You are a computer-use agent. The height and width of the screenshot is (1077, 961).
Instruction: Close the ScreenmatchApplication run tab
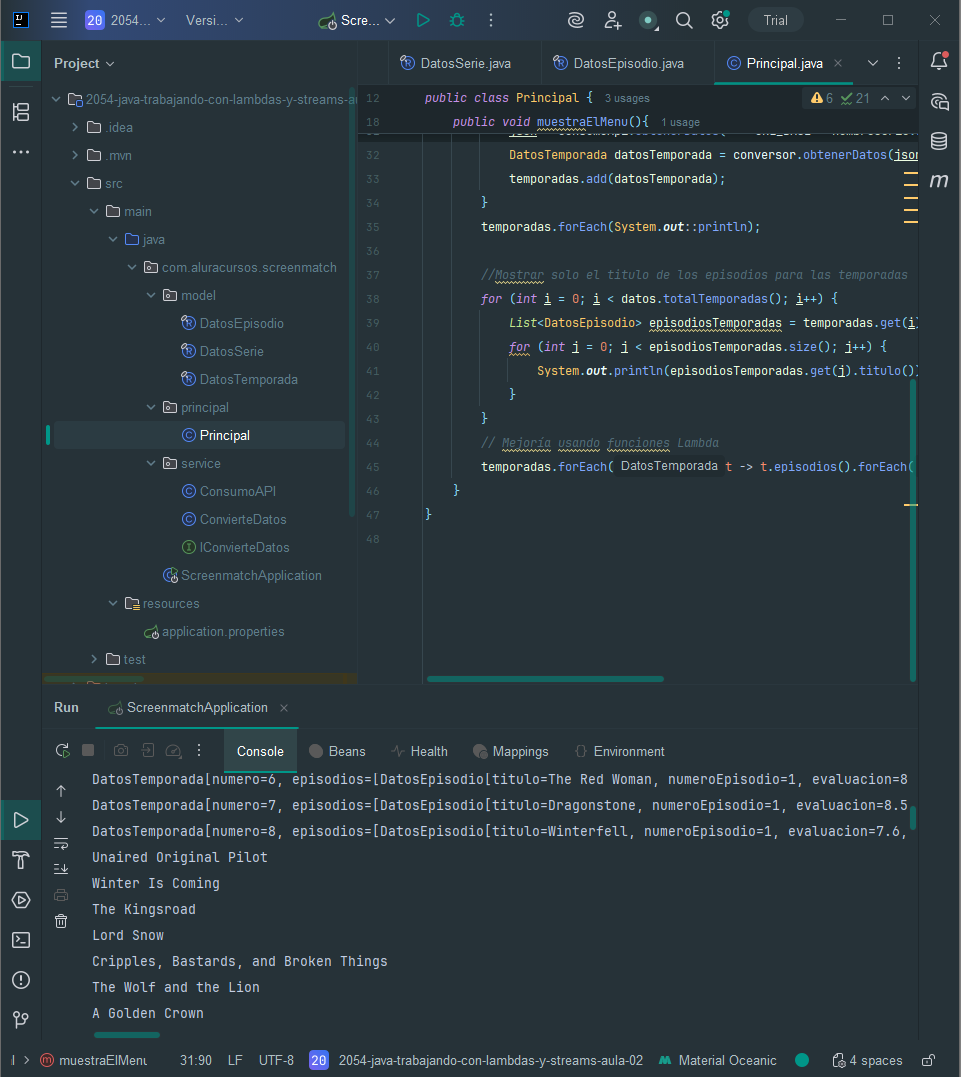tap(284, 707)
